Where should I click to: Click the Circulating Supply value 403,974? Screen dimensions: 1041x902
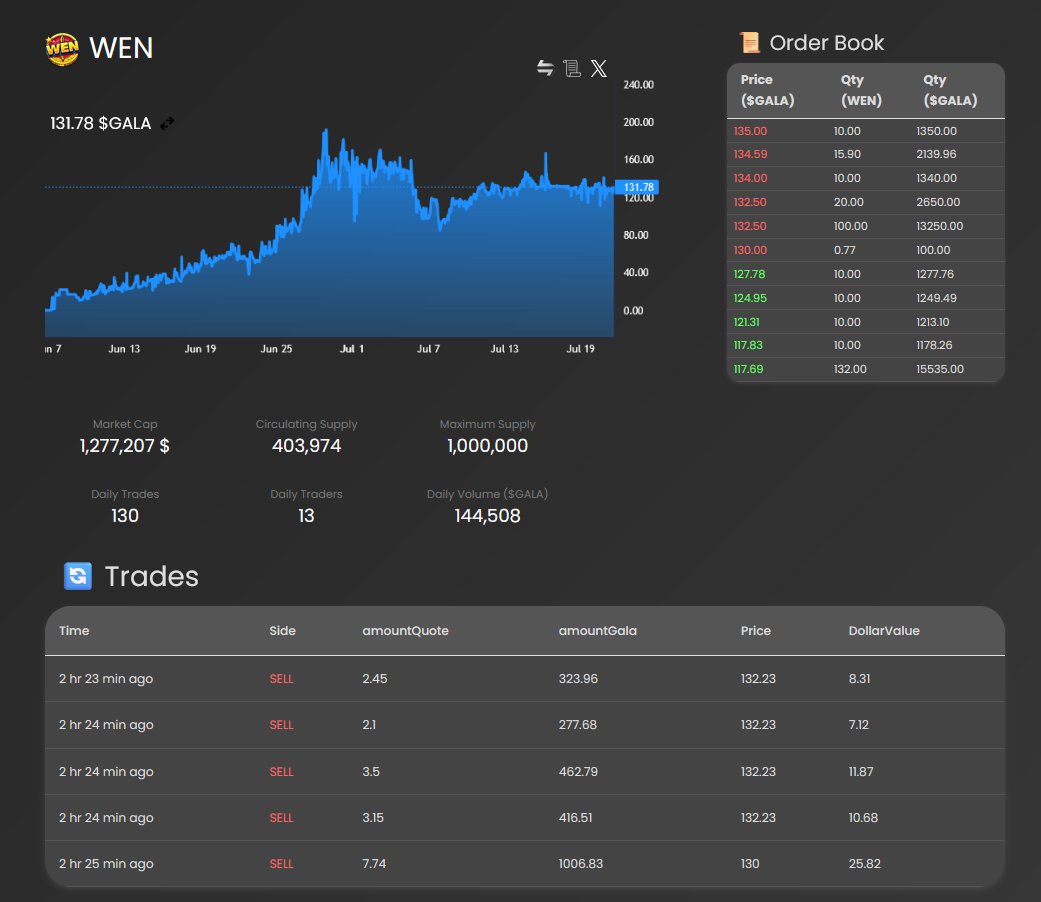pos(306,445)
